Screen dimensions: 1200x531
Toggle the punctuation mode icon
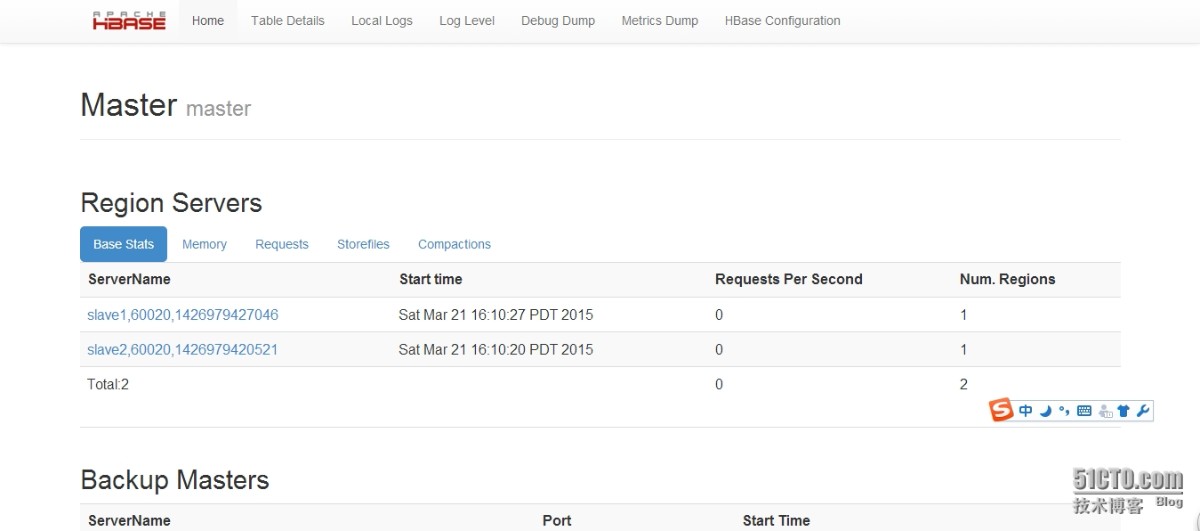click(1064, 411)
